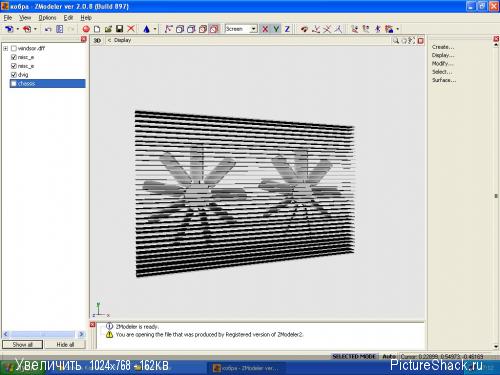Viewport: 500px width, 375px height.
Task: Click the Show all button
Action: 23,345
